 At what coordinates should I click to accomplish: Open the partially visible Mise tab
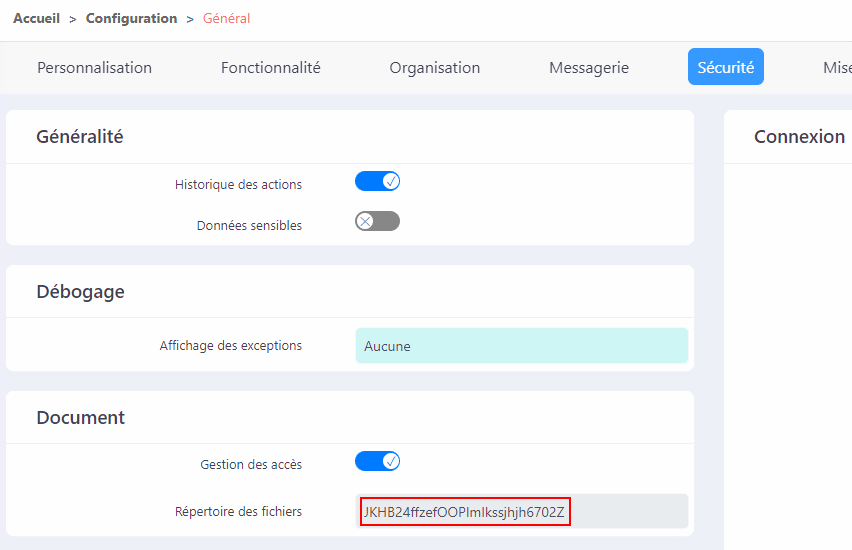point(837,67)
